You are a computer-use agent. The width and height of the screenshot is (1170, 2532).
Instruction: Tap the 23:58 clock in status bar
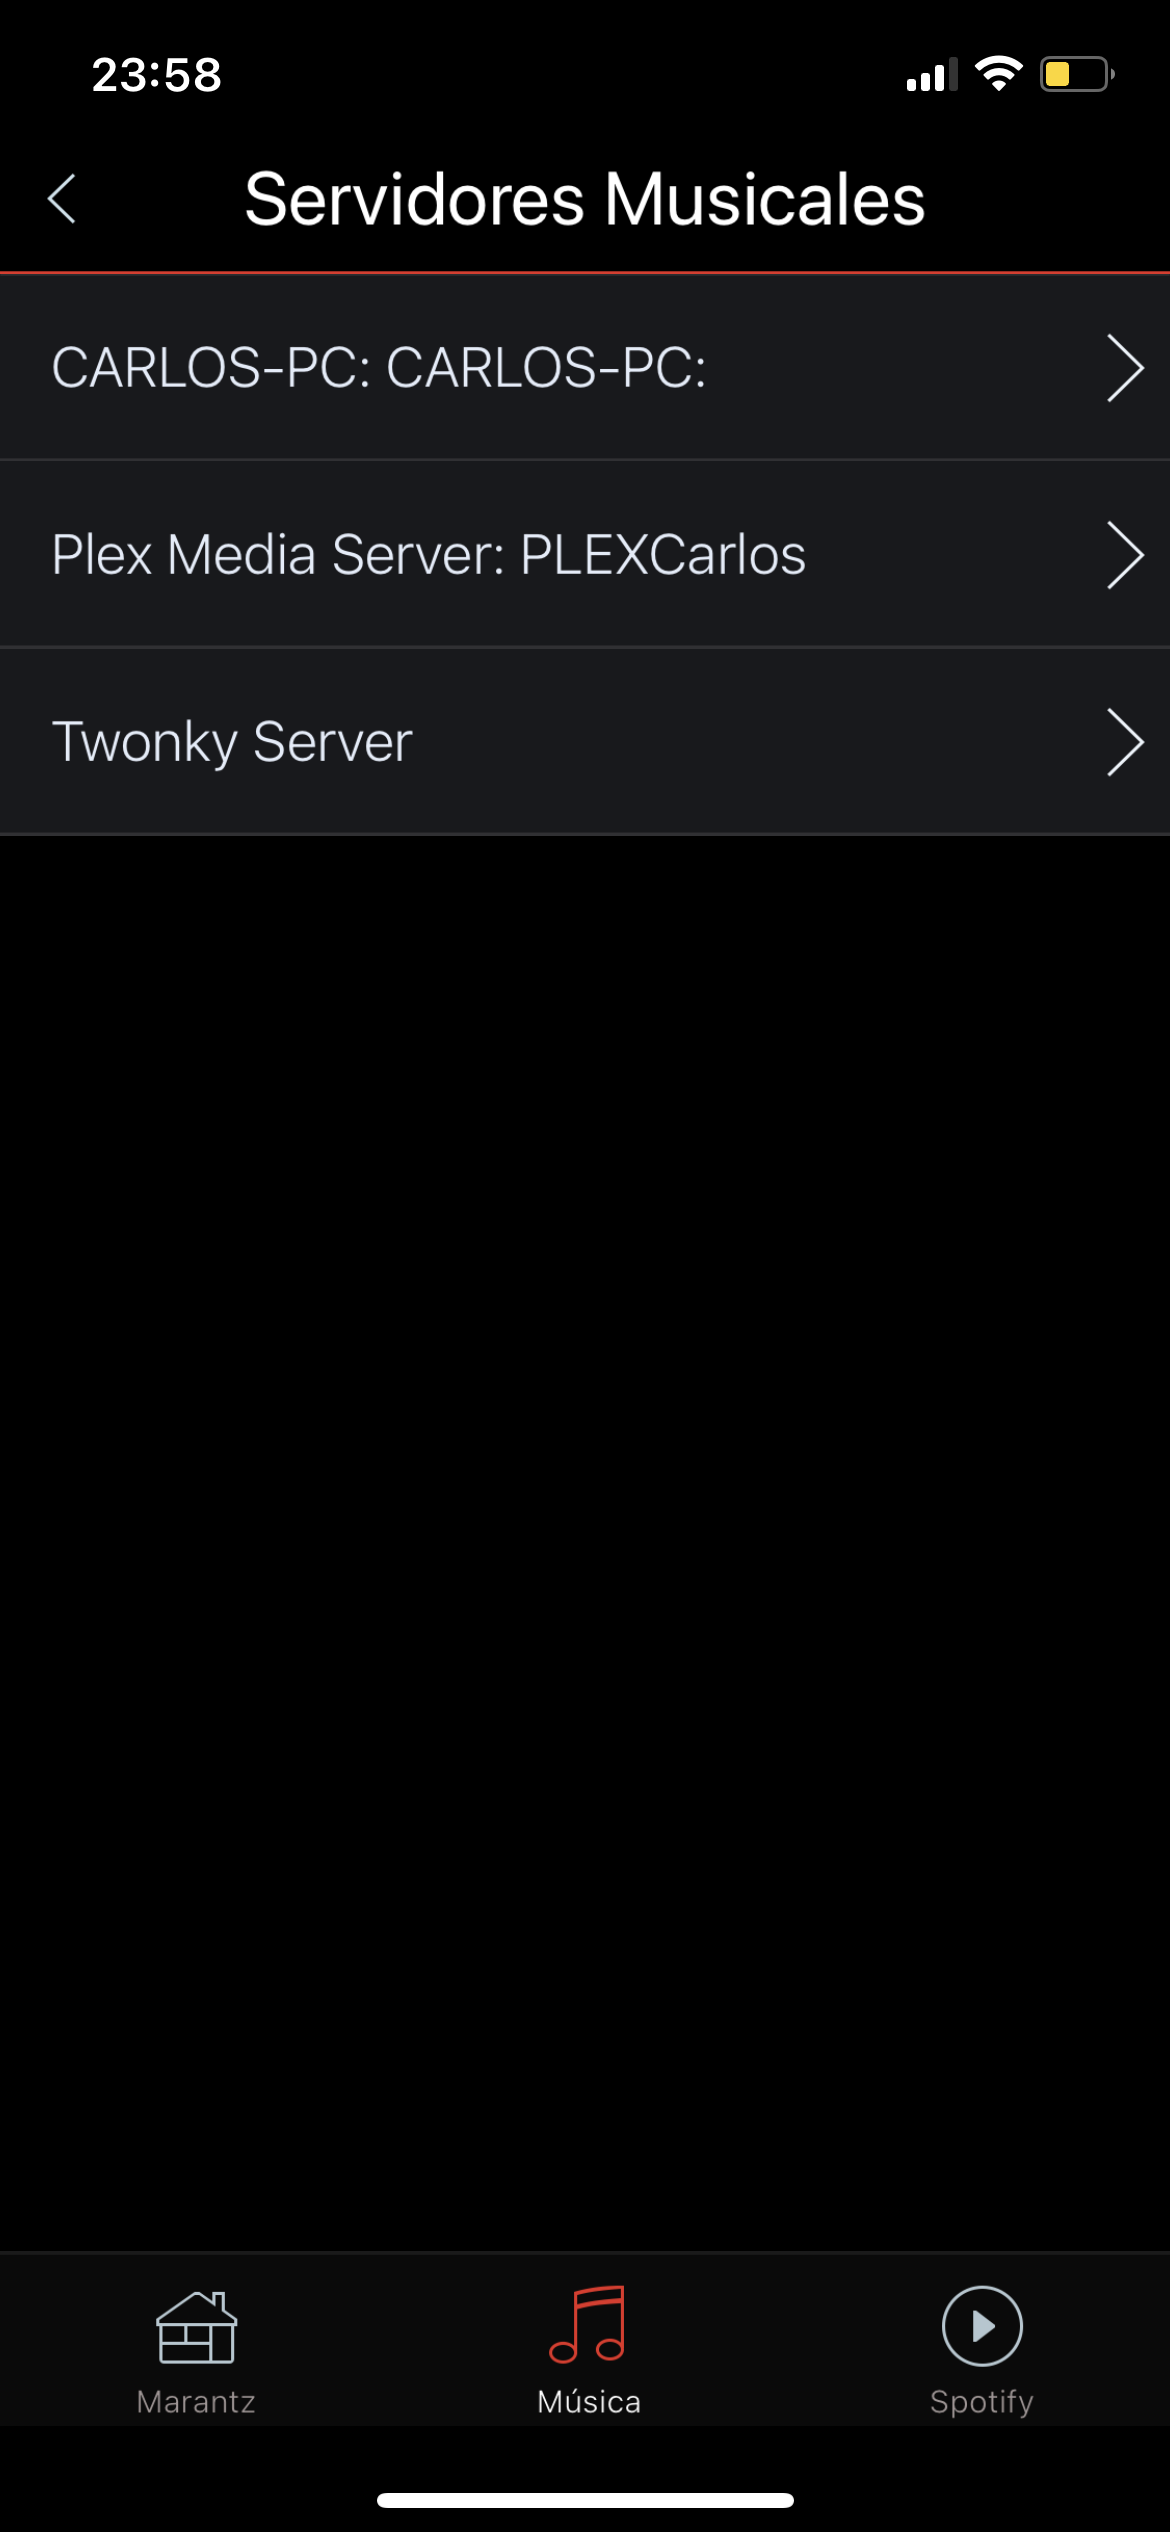(x=156, y=75)
